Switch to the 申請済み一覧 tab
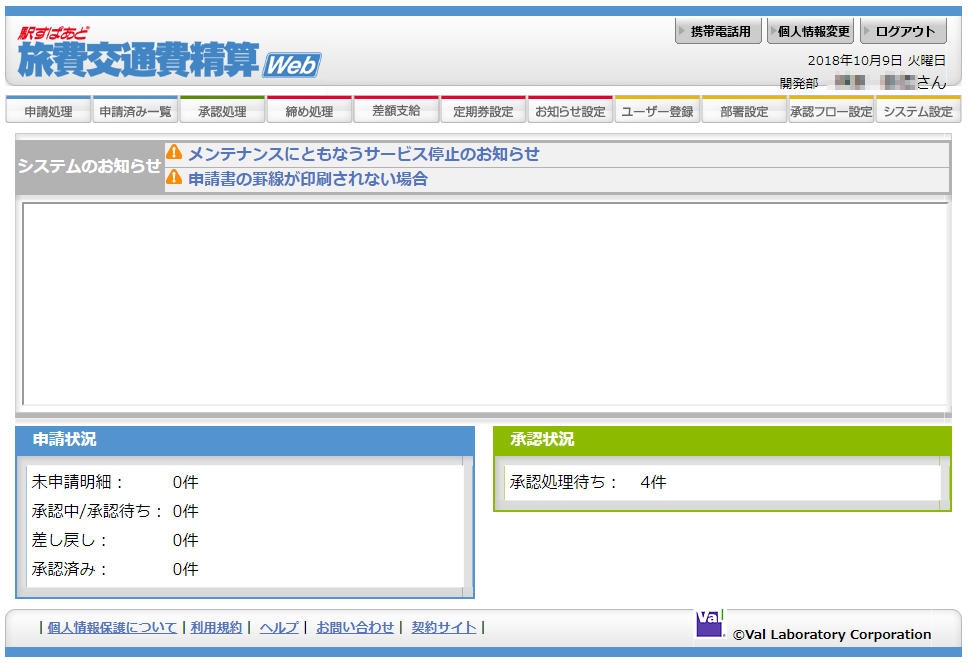970x663 pixels. (135, 111)
